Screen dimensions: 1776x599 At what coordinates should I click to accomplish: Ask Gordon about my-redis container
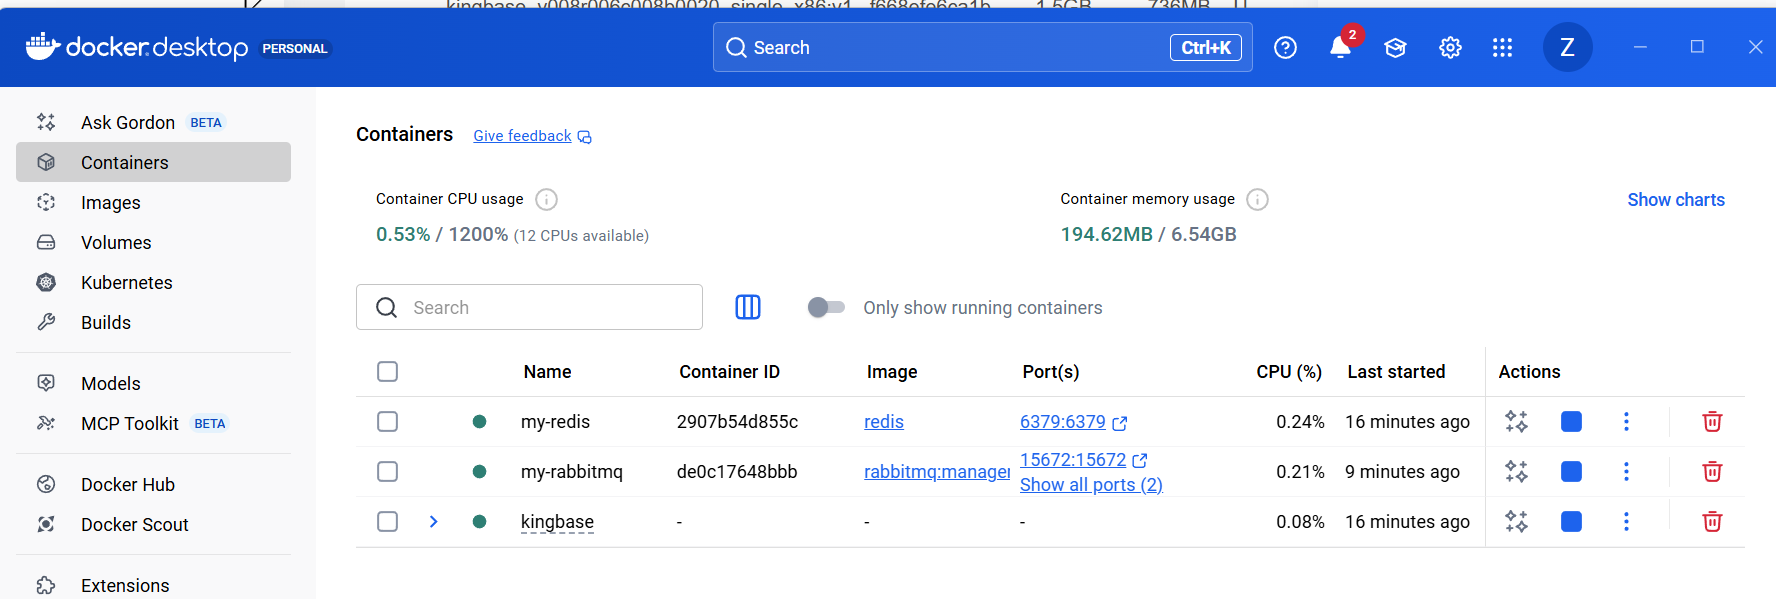click(x=1516, y=422)
